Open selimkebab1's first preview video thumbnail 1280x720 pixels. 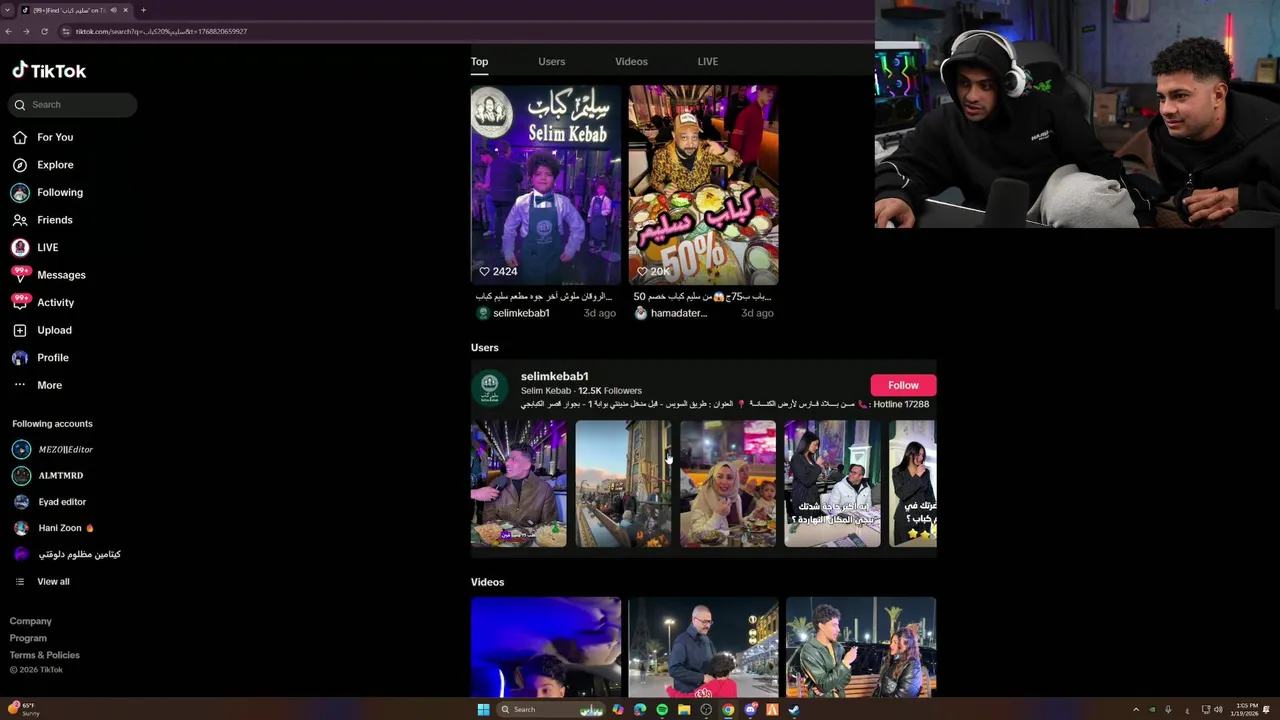[519, 484]
